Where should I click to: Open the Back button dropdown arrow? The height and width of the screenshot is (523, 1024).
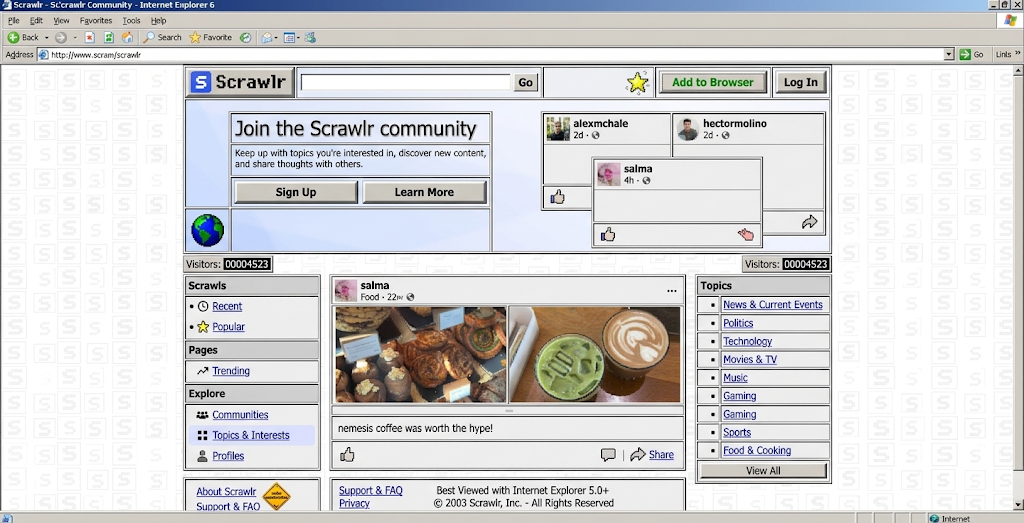tap(46, 38)
